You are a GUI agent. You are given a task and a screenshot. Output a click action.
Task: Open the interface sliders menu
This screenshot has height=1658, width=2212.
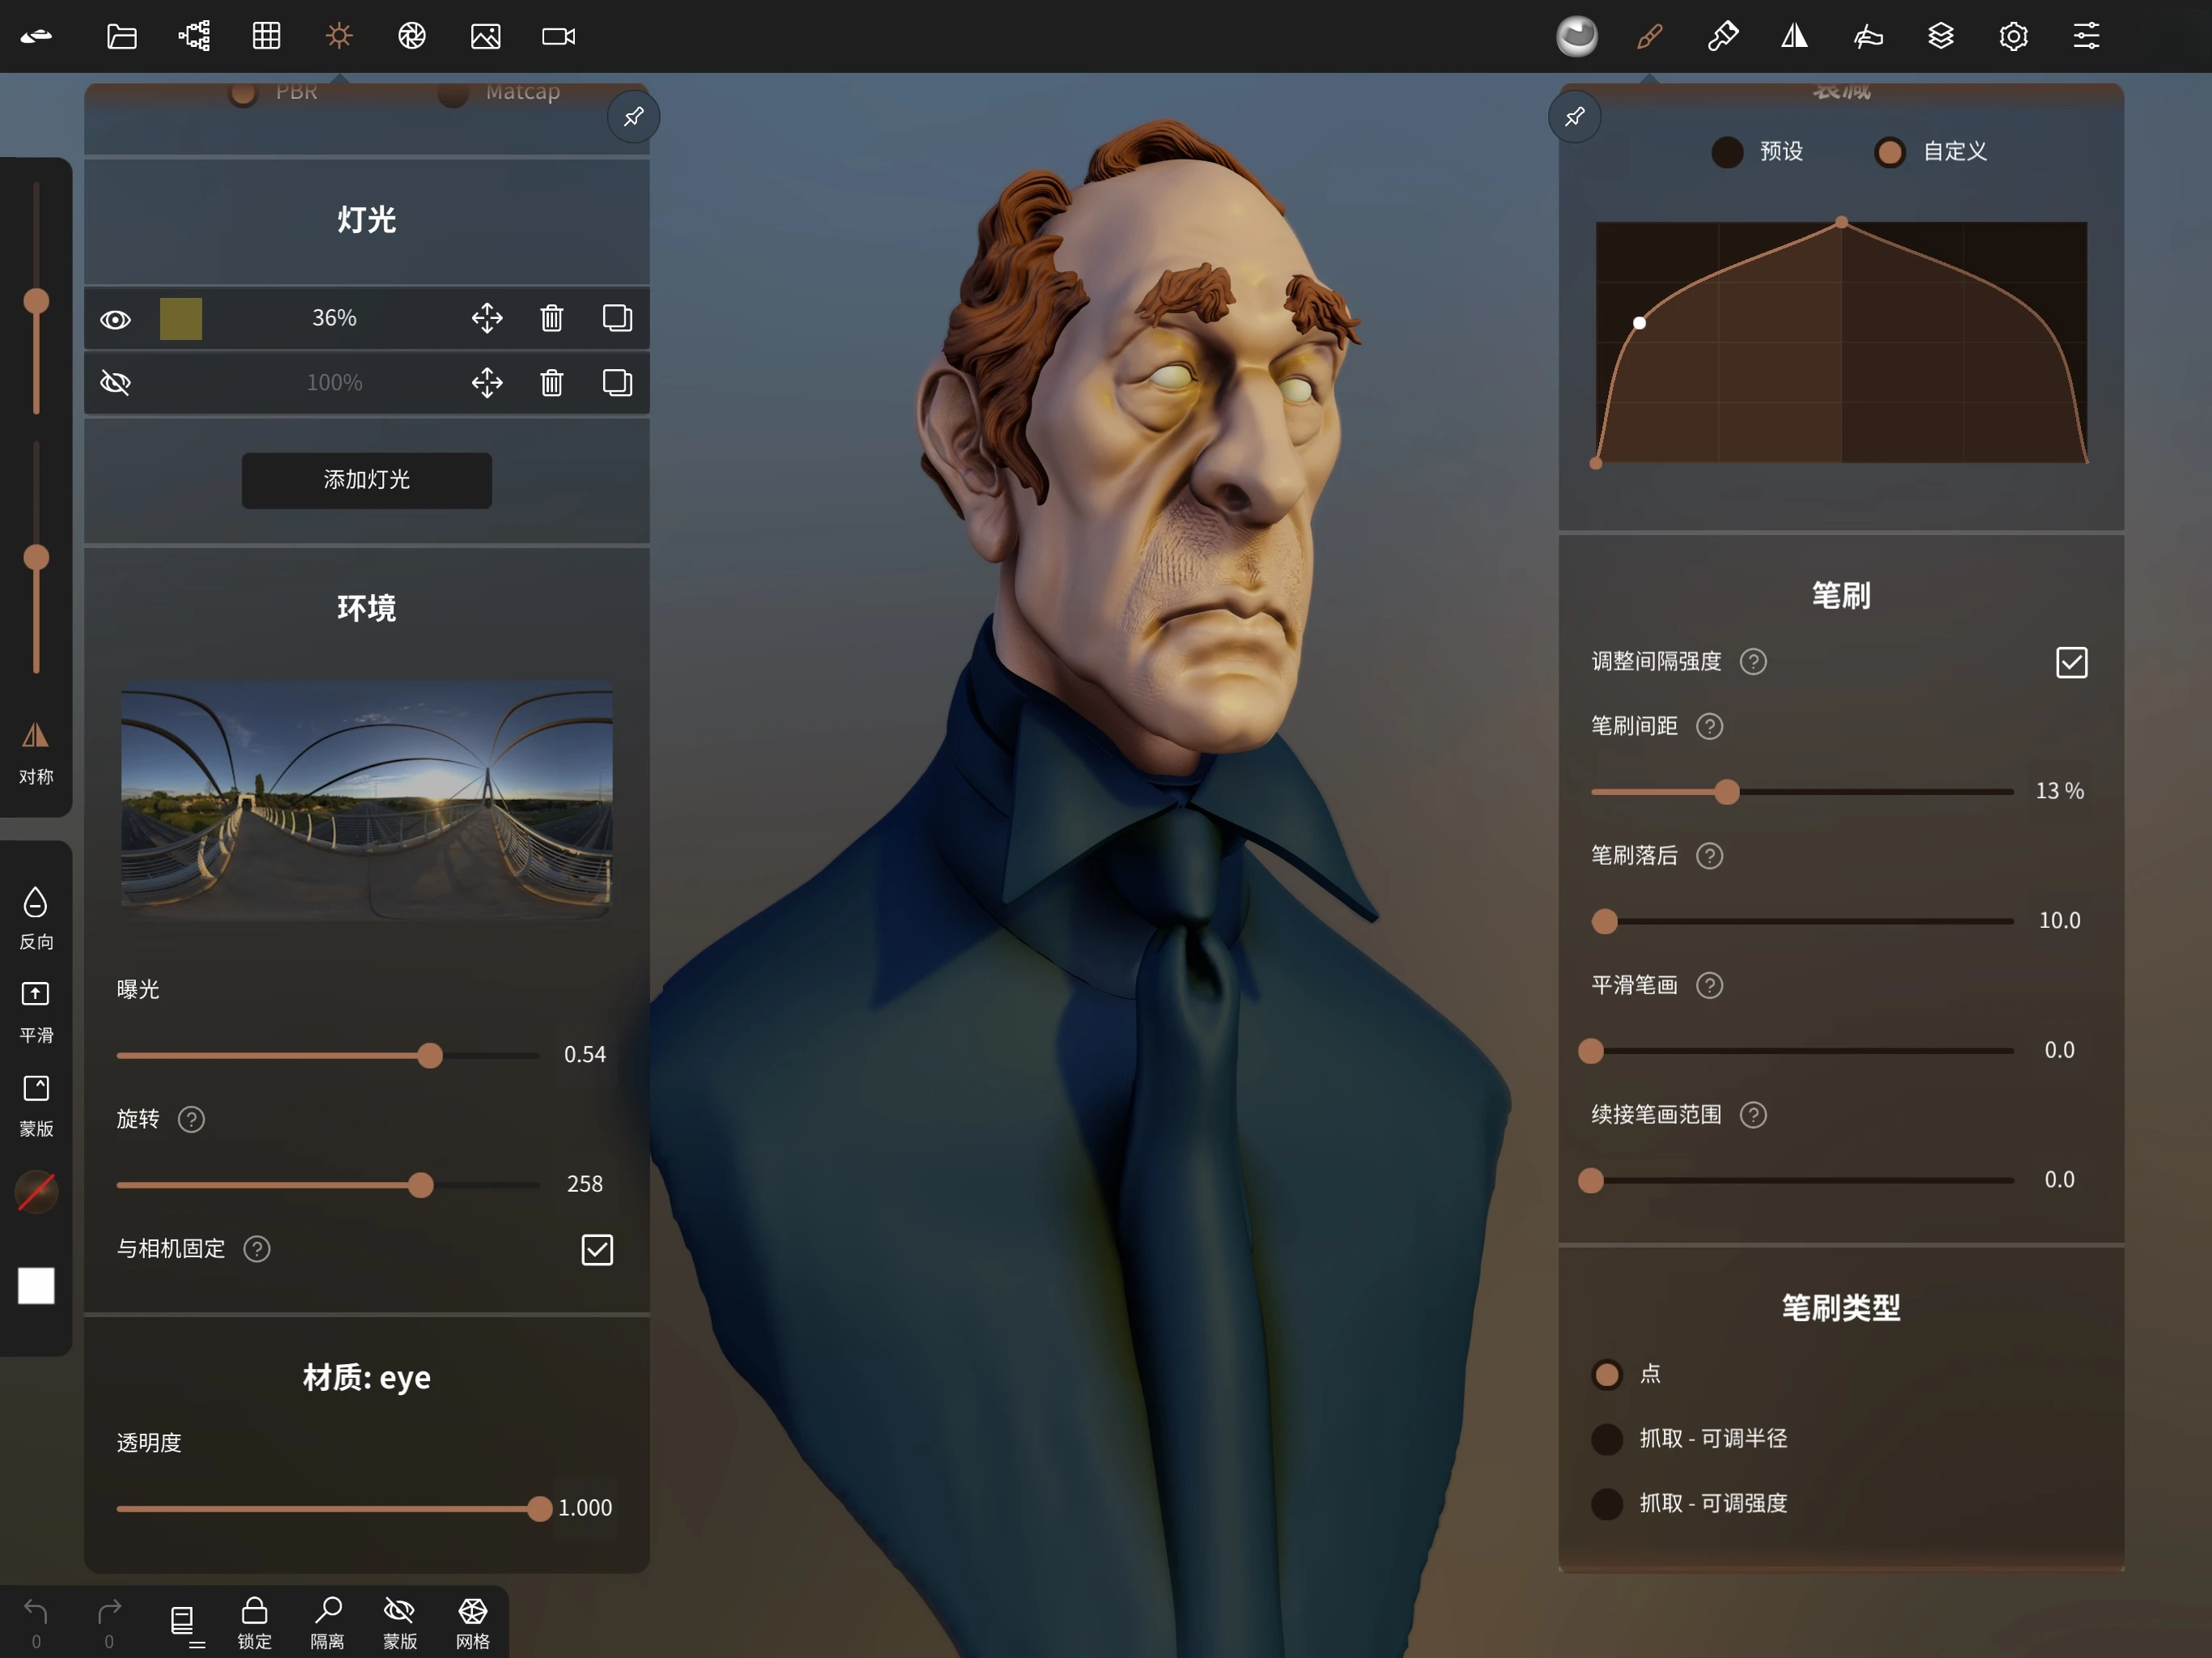tap(2086, 37)
